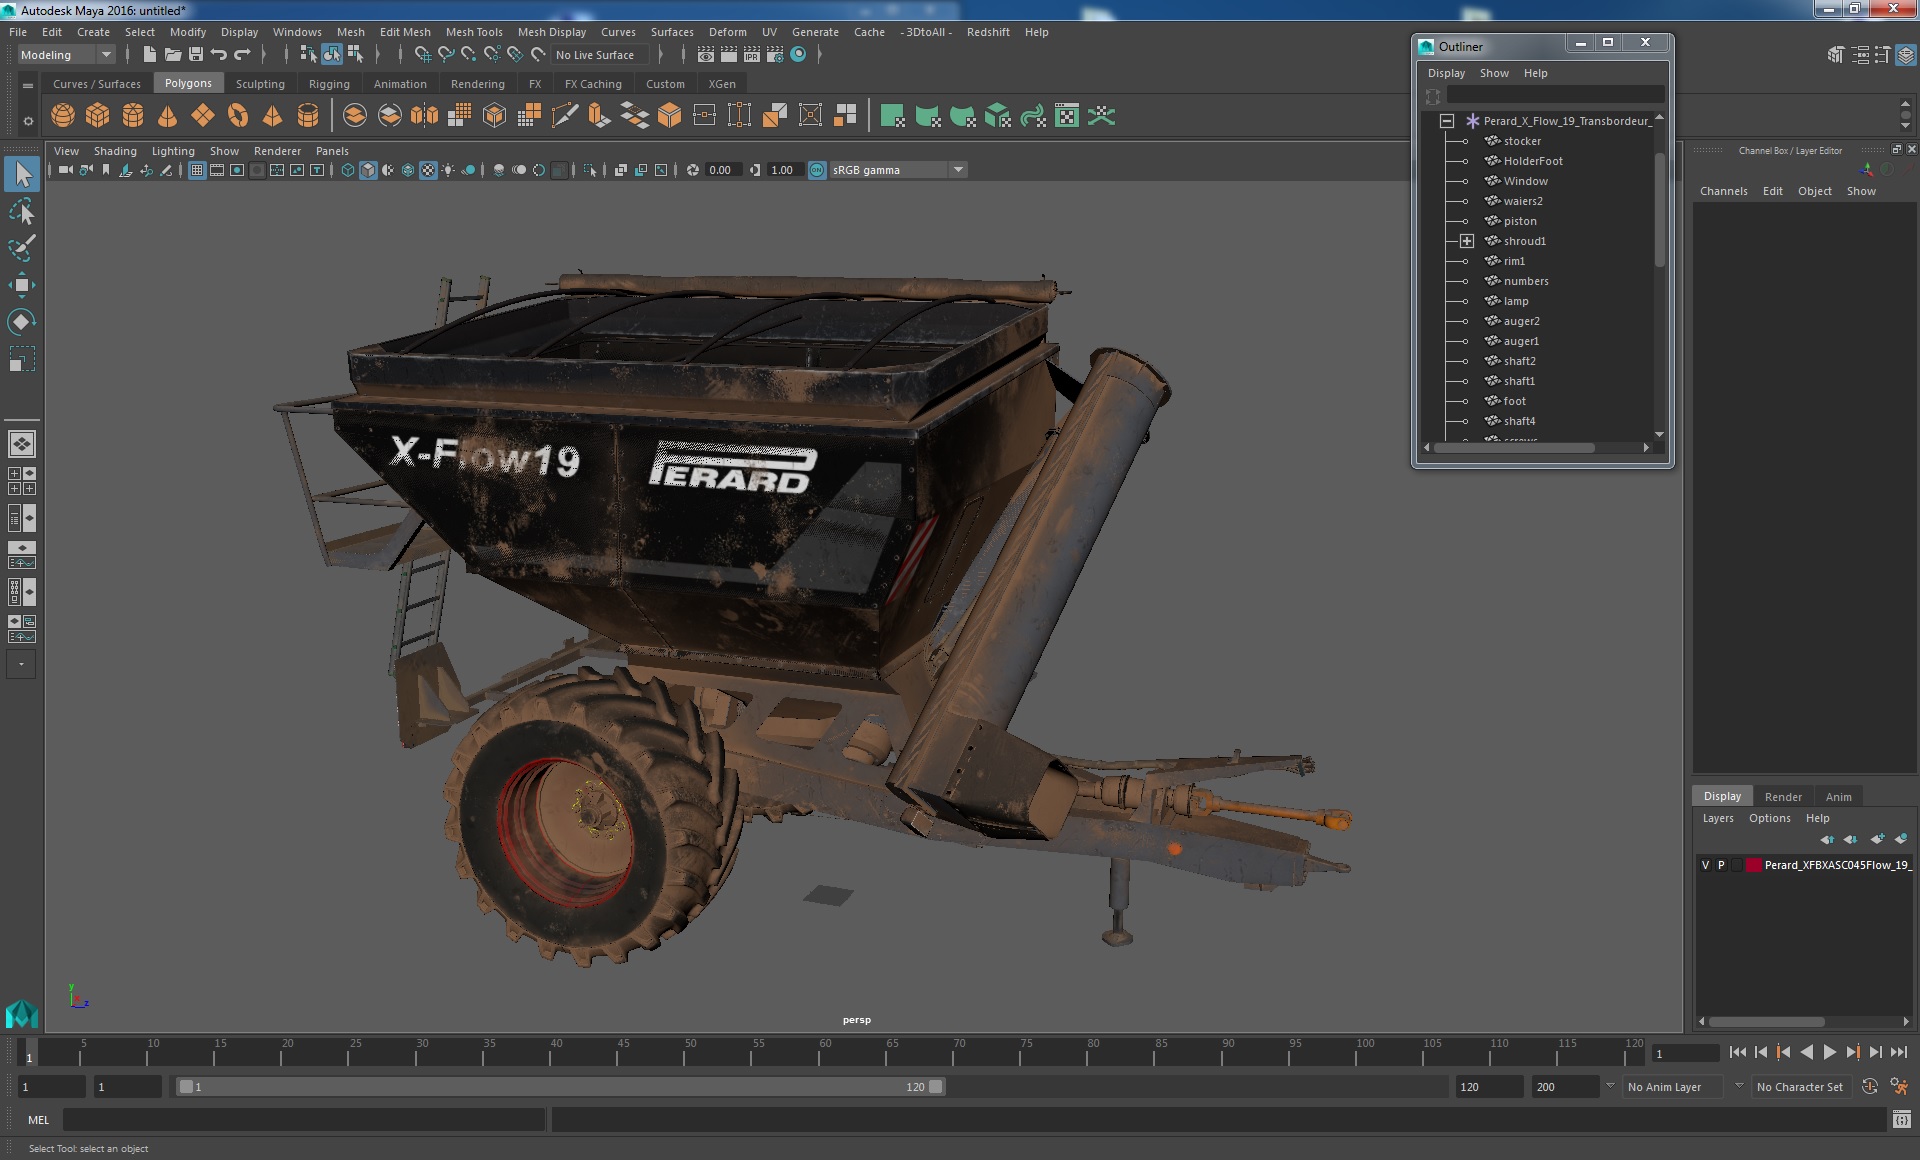Switch to the Rigging shelf tab
1920x1160 pixels.
(x=329, y=84)
